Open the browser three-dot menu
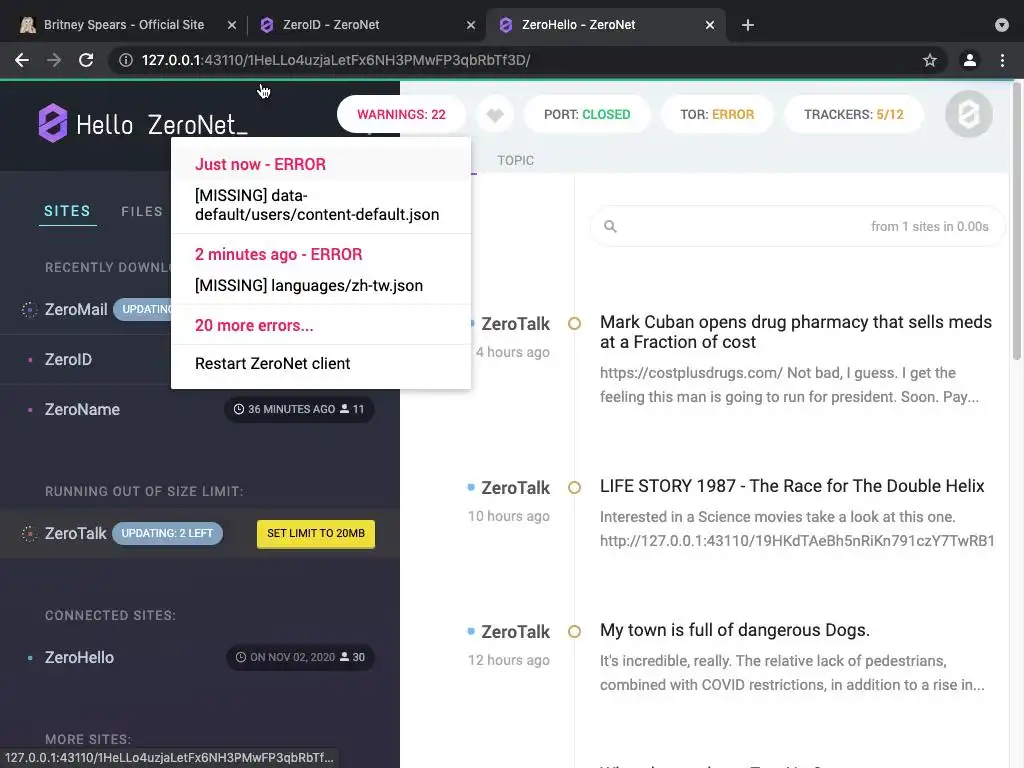Viewport: 1024px width, 768px height. point(1002,60)
